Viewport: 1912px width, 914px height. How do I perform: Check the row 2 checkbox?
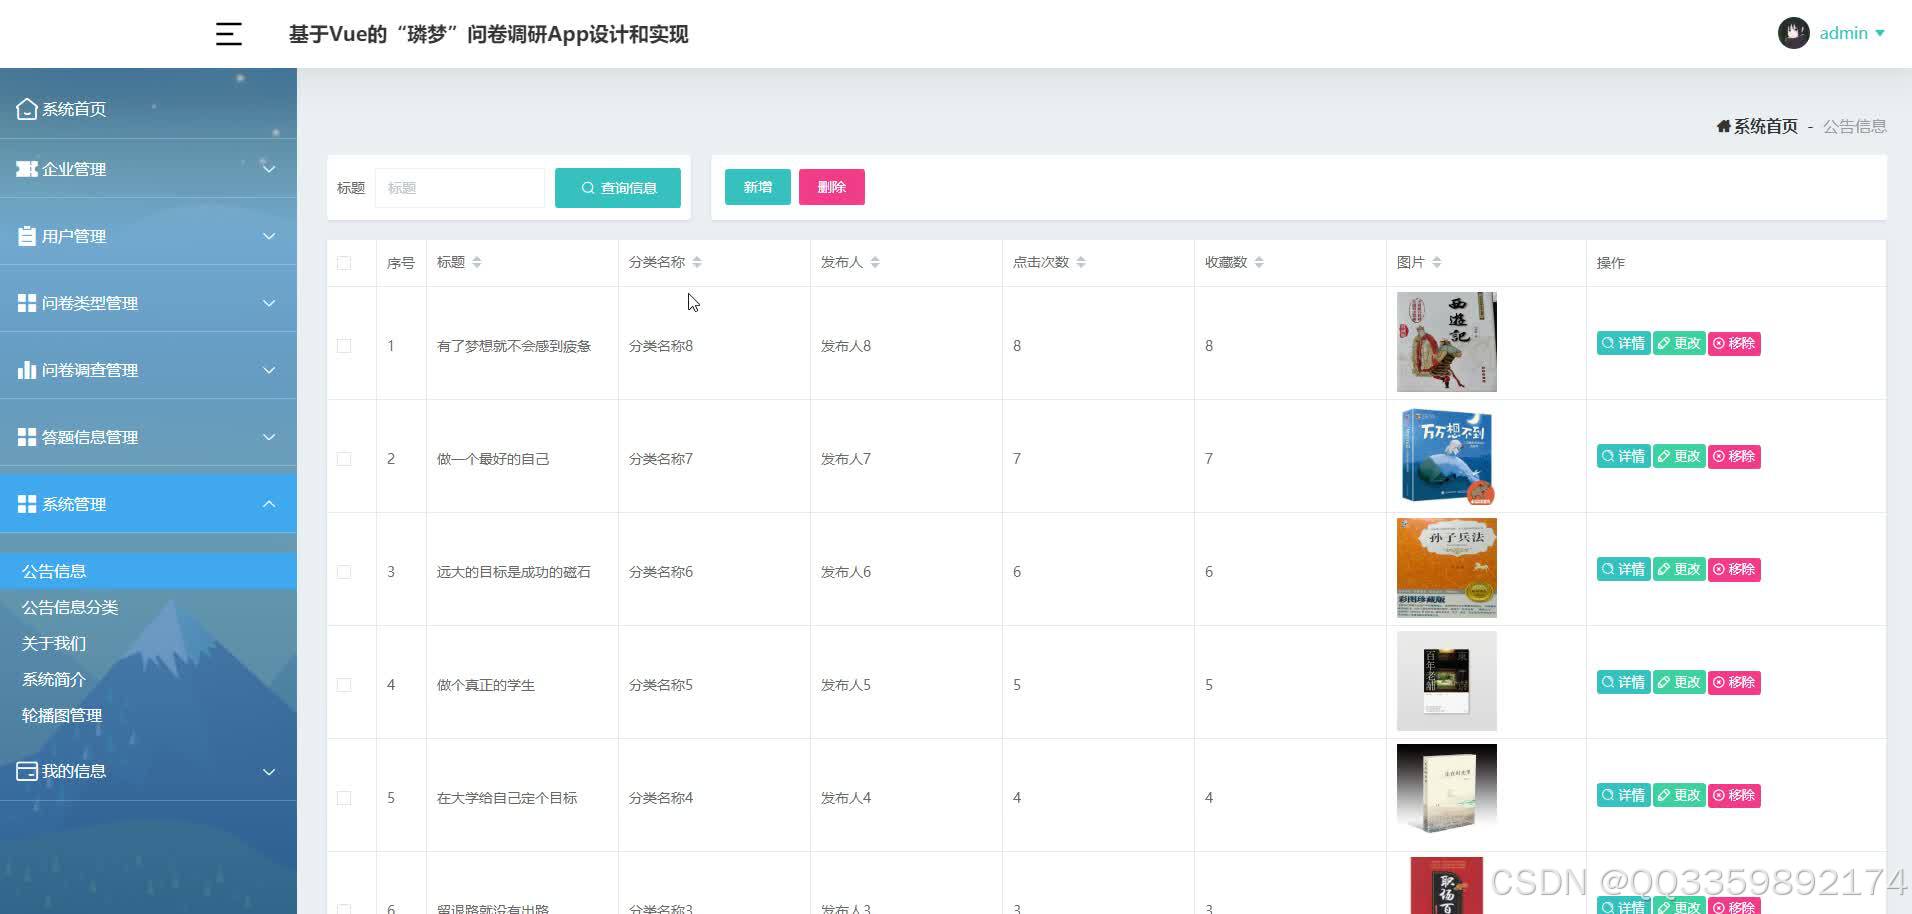coord(344,459)
